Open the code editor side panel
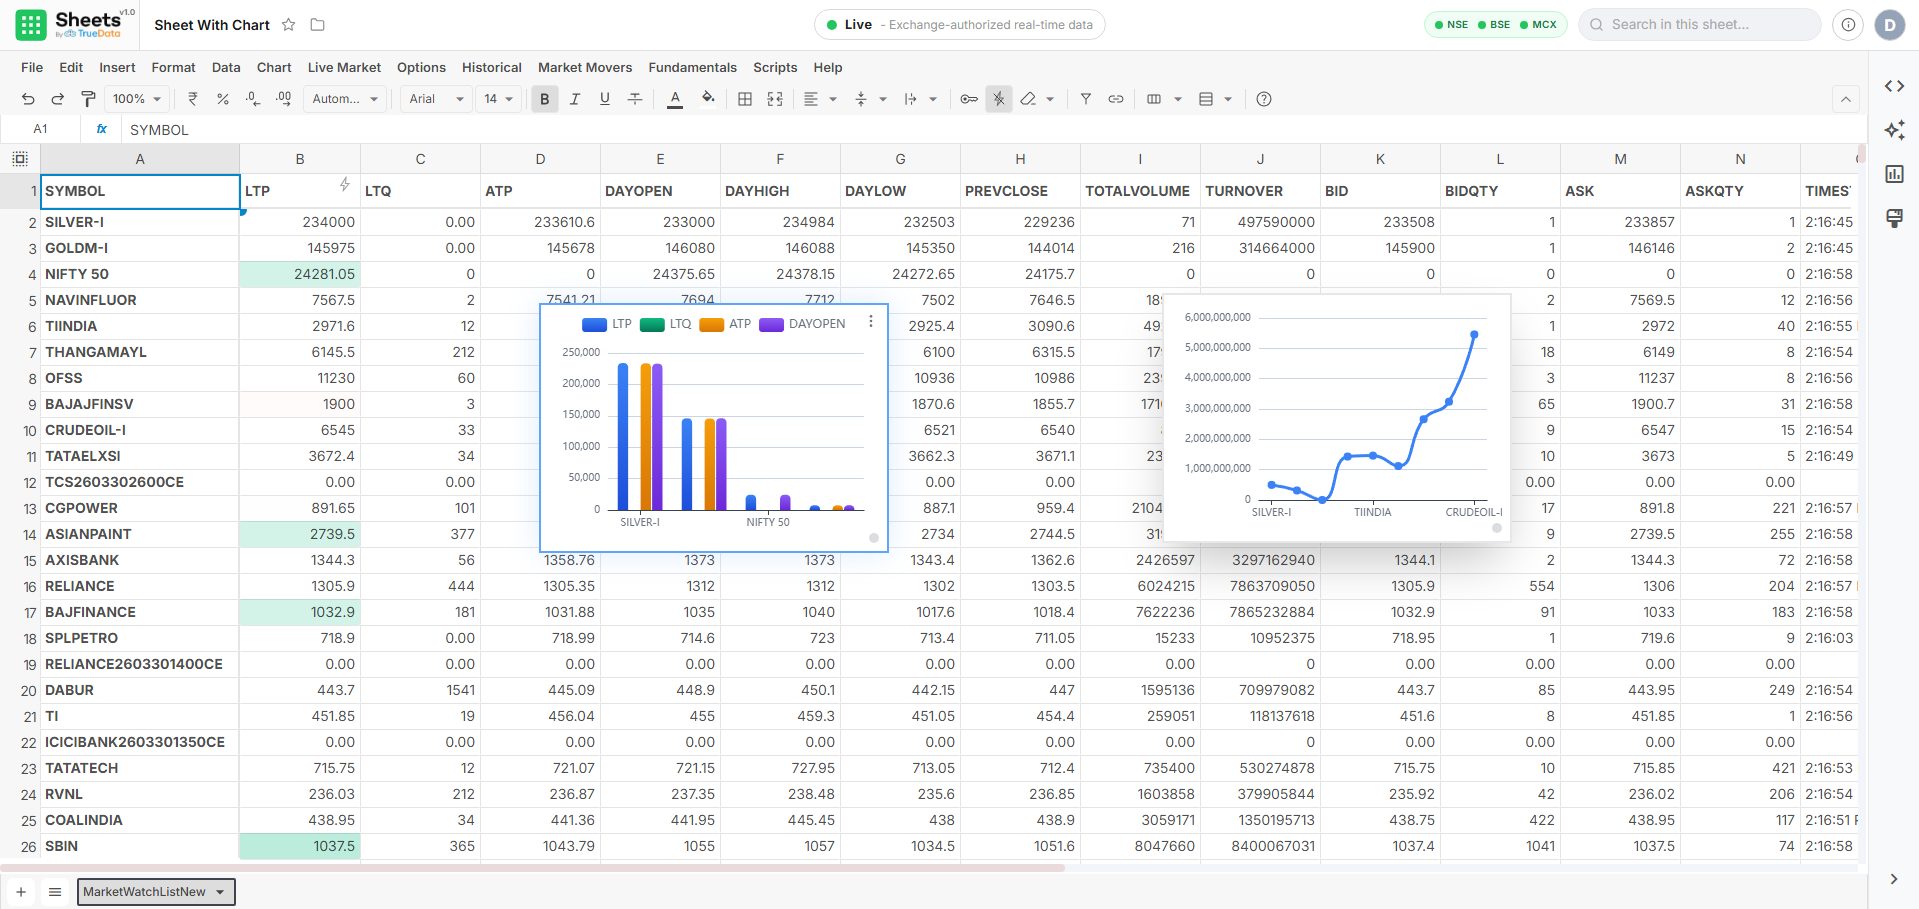The width and height of the screenshot is (1919, 909). click(x=1894, y=86)
